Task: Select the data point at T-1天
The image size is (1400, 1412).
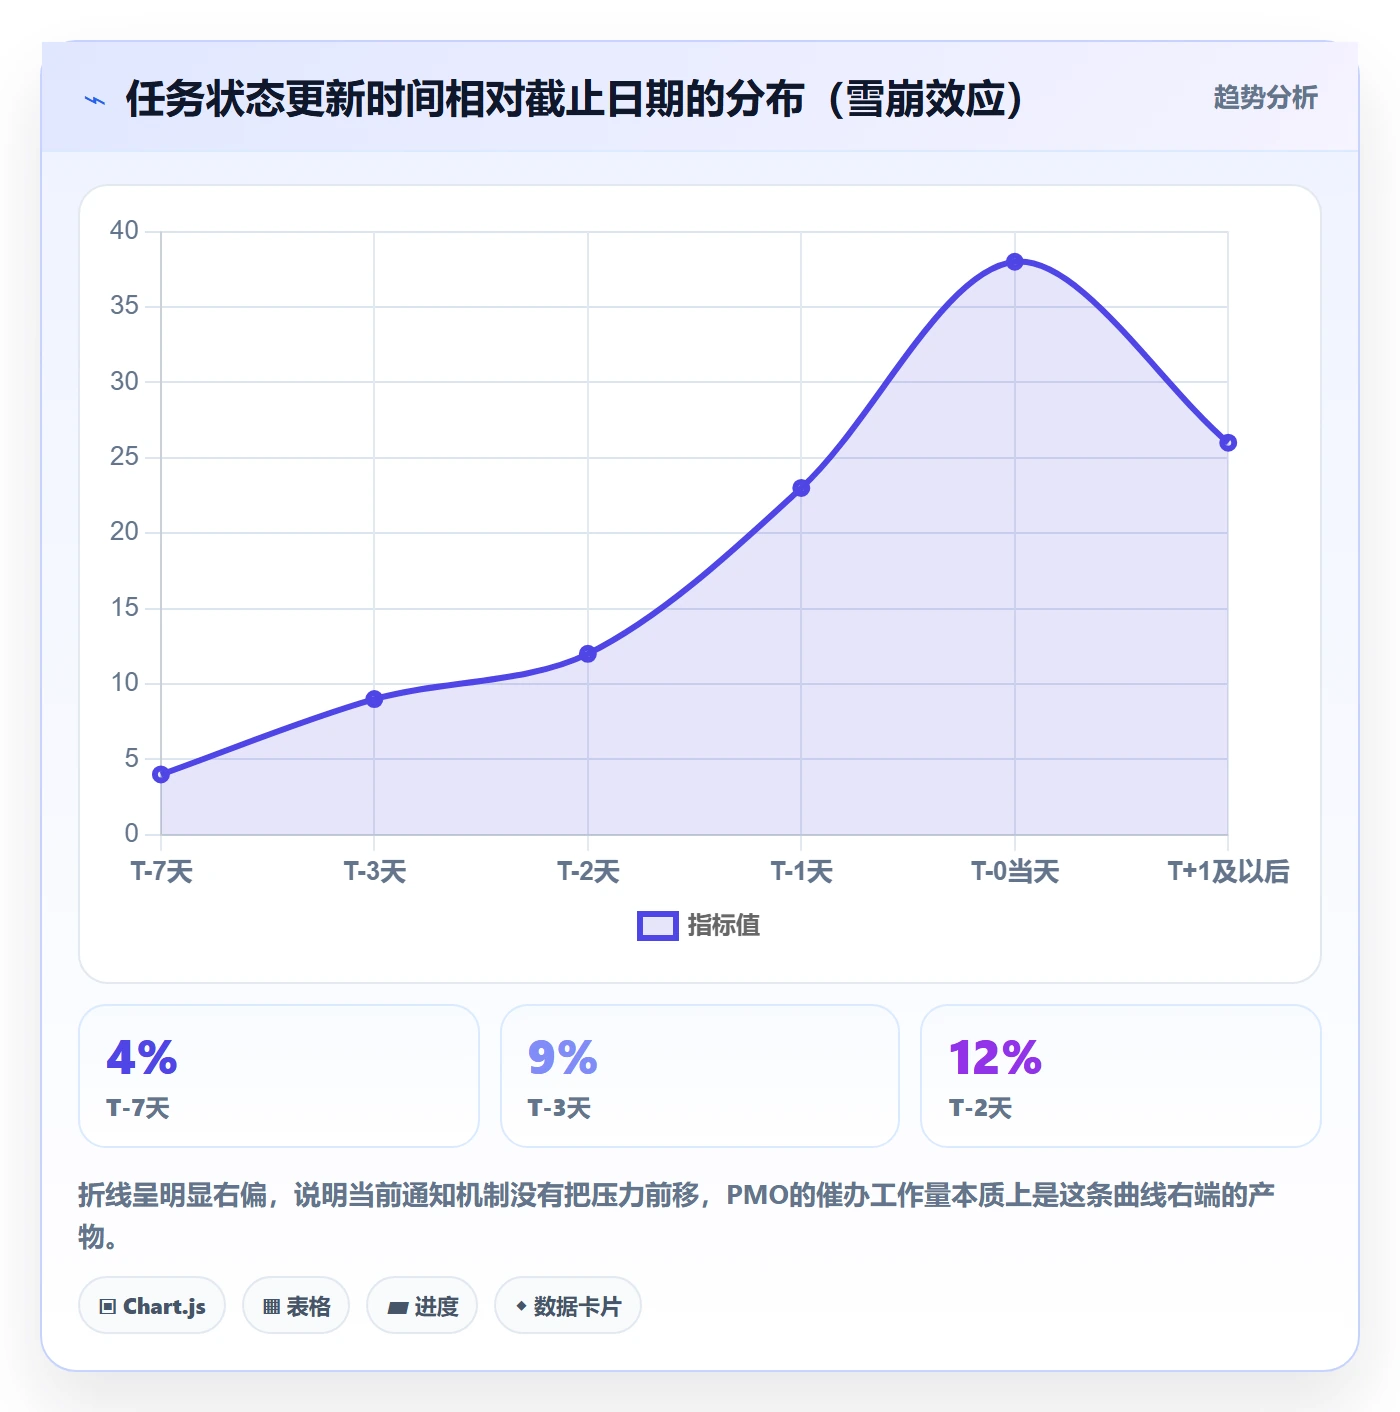Action: (x=801, y=488)
